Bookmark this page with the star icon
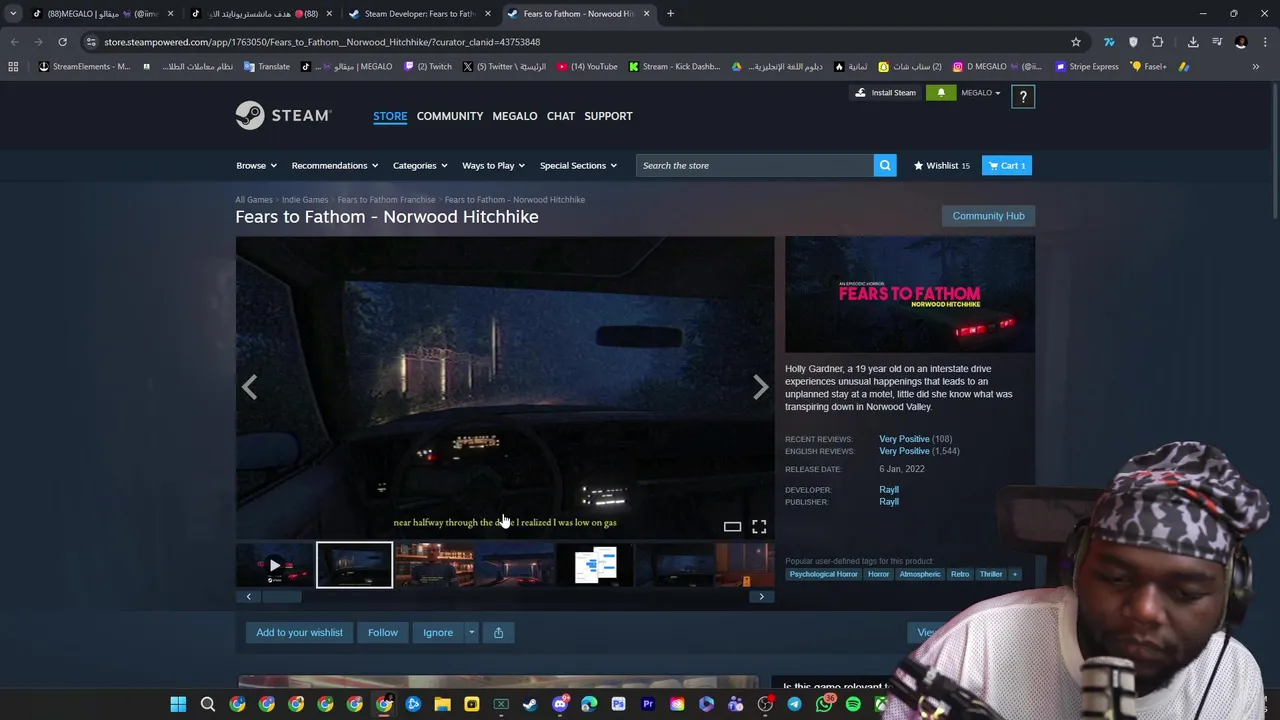The image size is (1280, 720). click(1076, 42)
